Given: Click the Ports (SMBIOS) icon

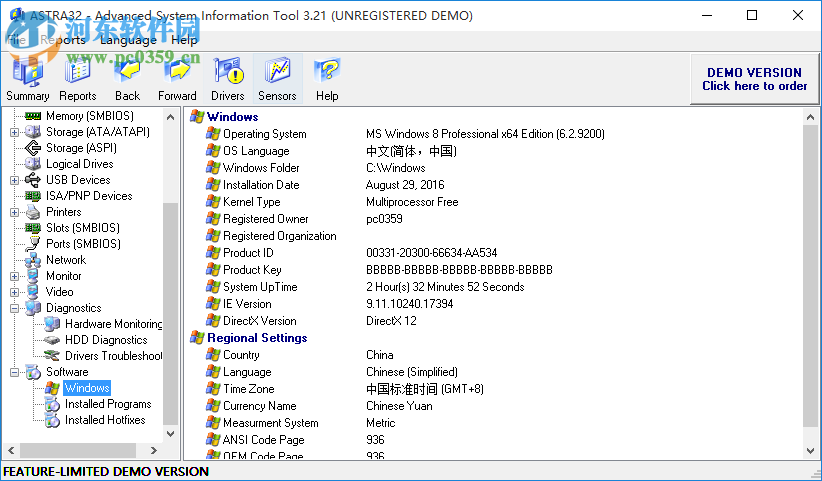Looking at the screenshot, I should click(x=33, y=244).
